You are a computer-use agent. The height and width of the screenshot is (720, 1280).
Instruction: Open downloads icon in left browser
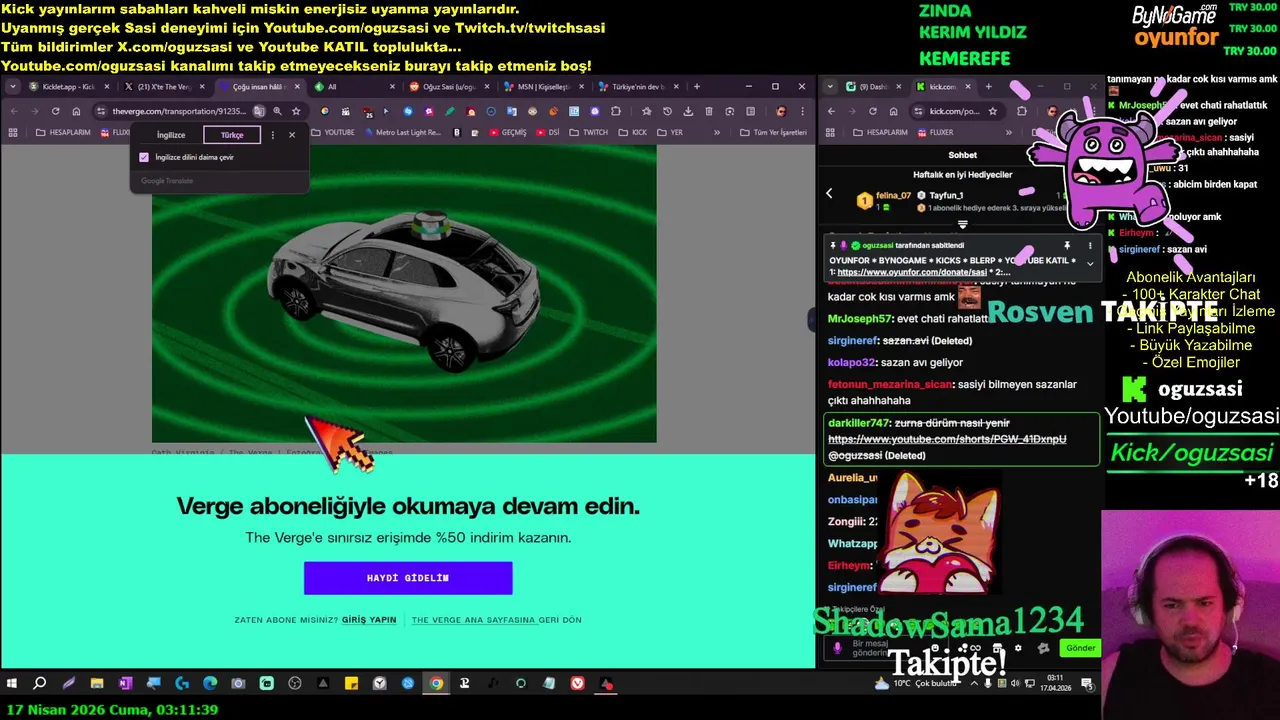688,111
